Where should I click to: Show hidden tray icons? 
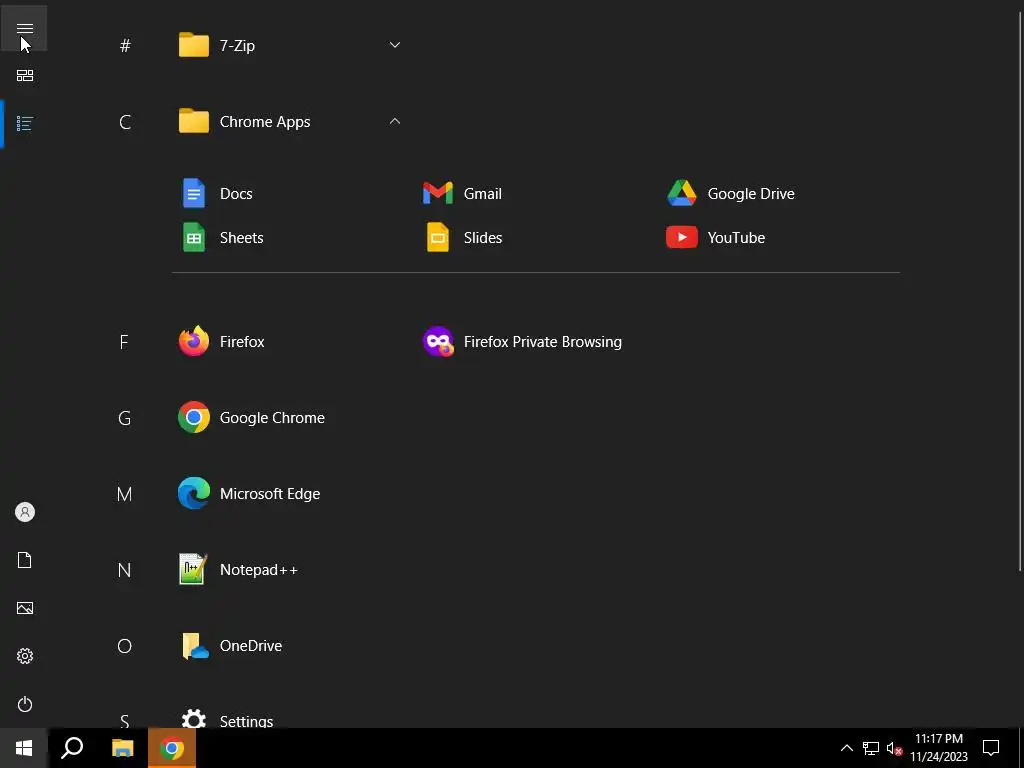tap(846, 748)
